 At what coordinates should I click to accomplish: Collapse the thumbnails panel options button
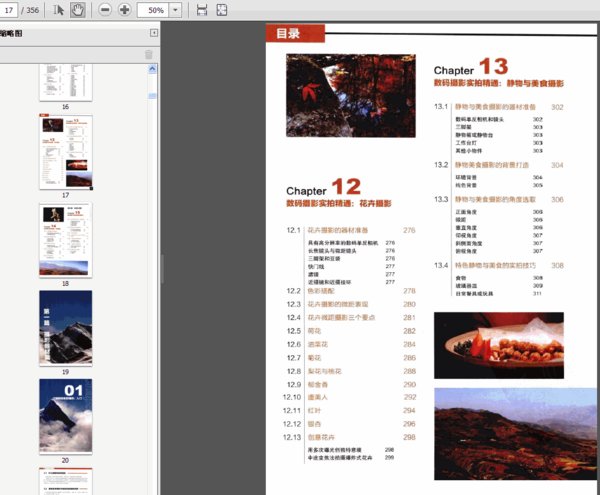pyautogui.click(x=153, y=33)
